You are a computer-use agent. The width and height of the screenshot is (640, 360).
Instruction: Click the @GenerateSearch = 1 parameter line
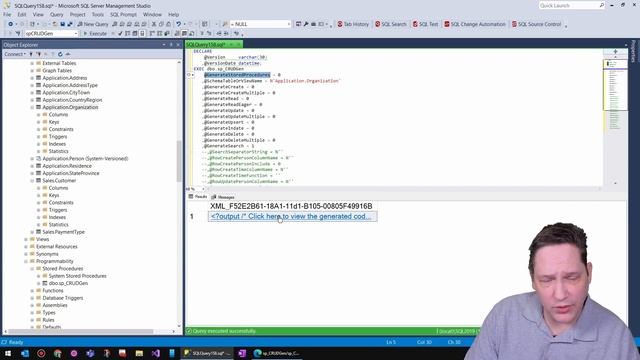pyautogui.click(x=229, y=146)
